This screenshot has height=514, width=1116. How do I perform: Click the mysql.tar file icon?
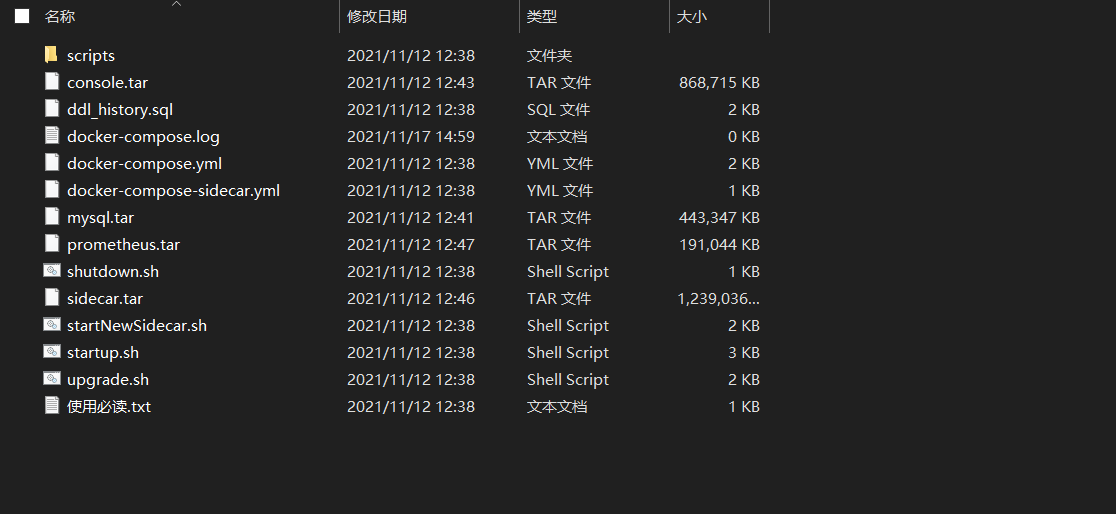click(51, 217)
